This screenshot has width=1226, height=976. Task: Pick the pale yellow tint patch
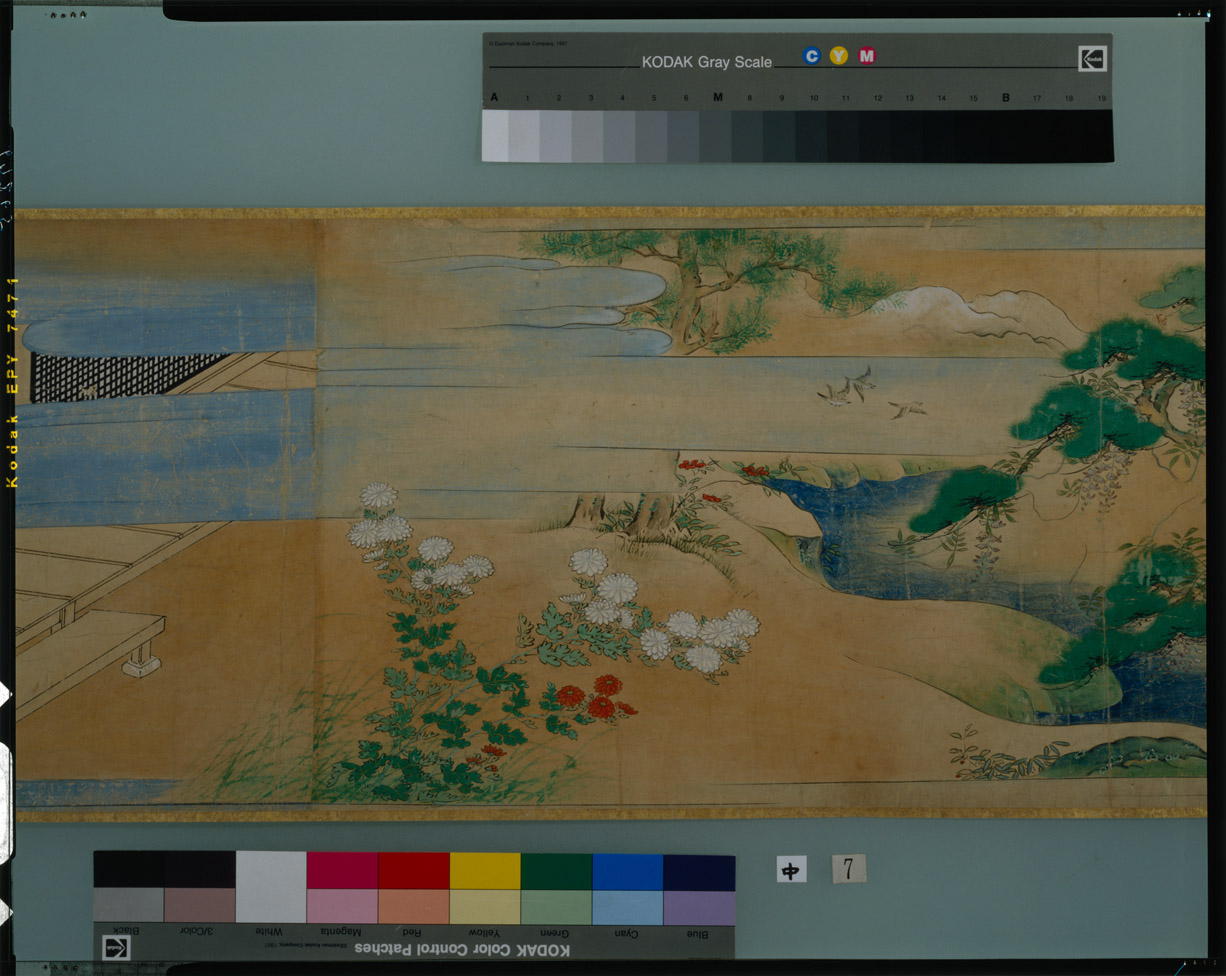pos(485,906)
